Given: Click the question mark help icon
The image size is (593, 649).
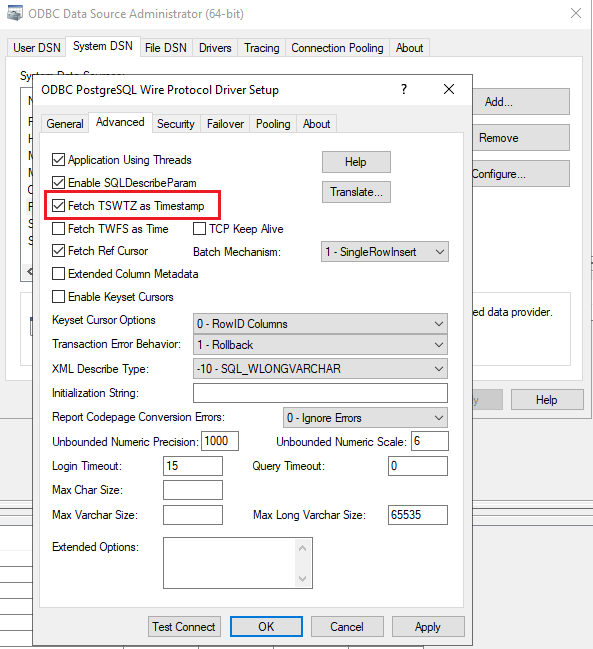Looking at the screenshot, I should point(404,89).
